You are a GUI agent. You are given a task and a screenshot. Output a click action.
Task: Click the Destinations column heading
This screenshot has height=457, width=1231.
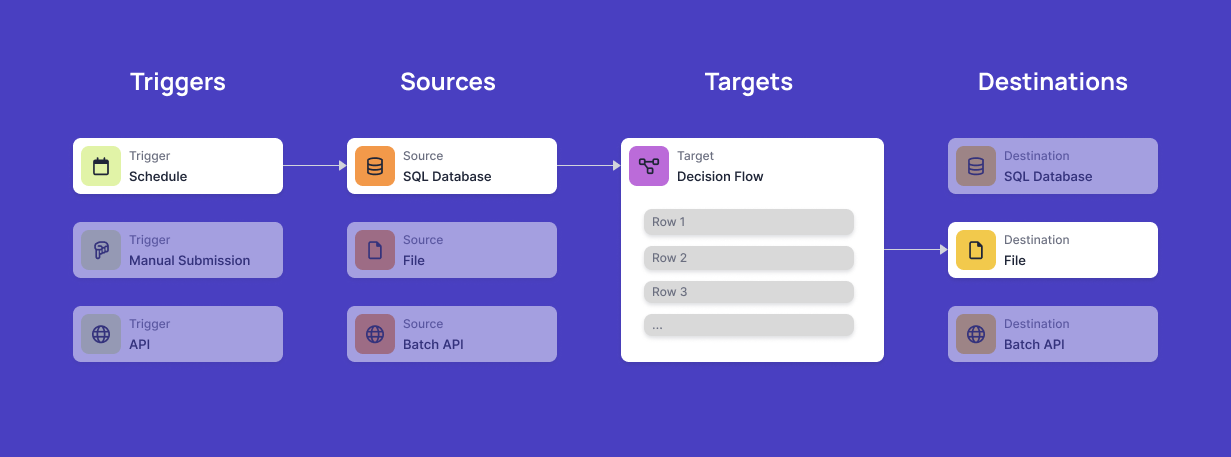click(1052, 82)
